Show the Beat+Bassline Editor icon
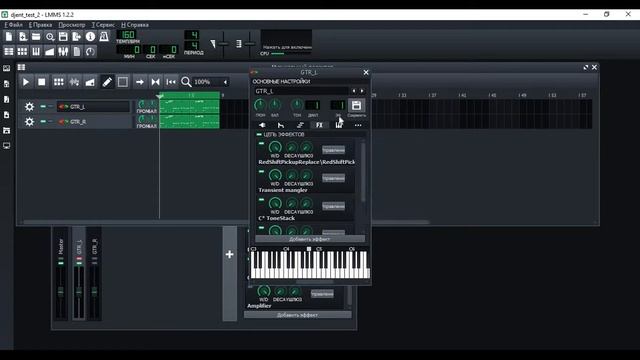The image size is (640, 360). (x=22, y=51)
